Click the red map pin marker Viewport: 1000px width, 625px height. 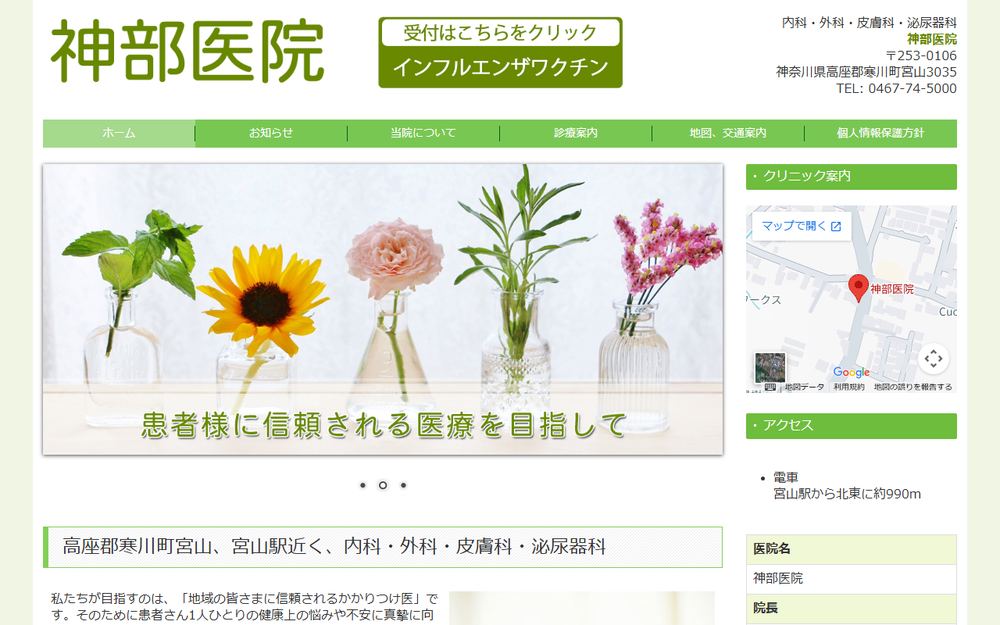[858, 288]
